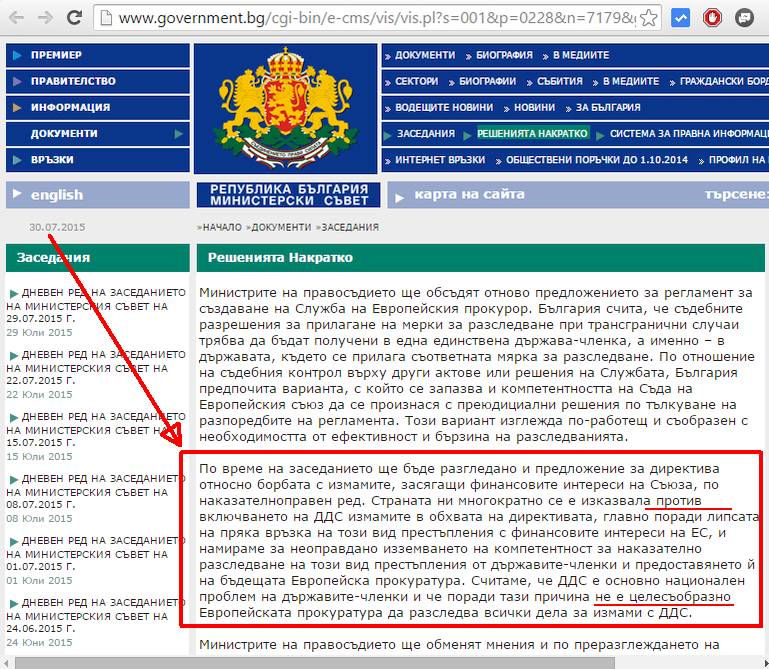
Task: Expand the ДОКУМЕНТИ sidebar menu item
Action: pos(97,133)
